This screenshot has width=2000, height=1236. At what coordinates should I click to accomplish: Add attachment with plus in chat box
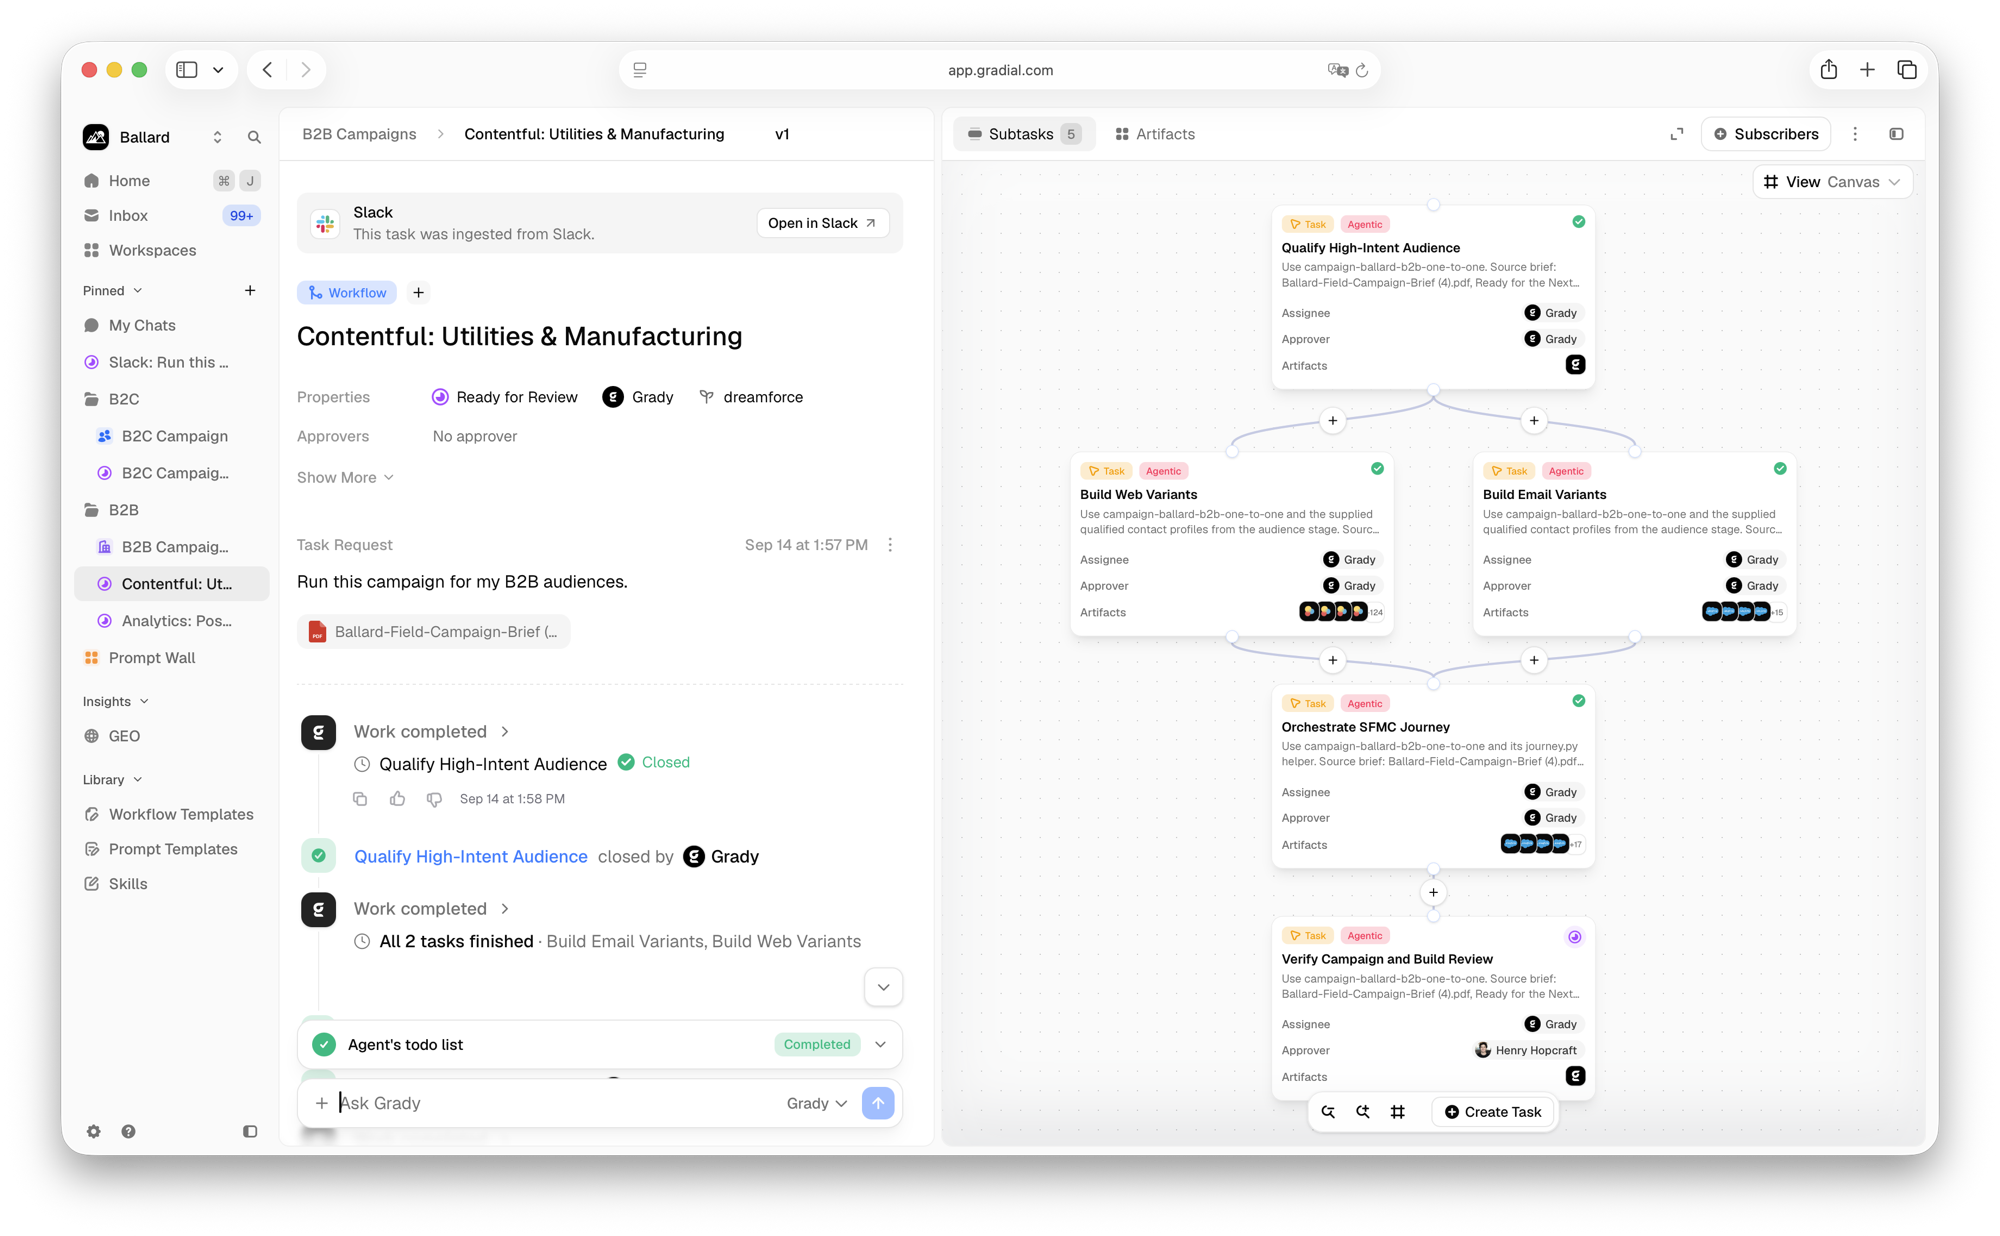tap(321, 1103)
